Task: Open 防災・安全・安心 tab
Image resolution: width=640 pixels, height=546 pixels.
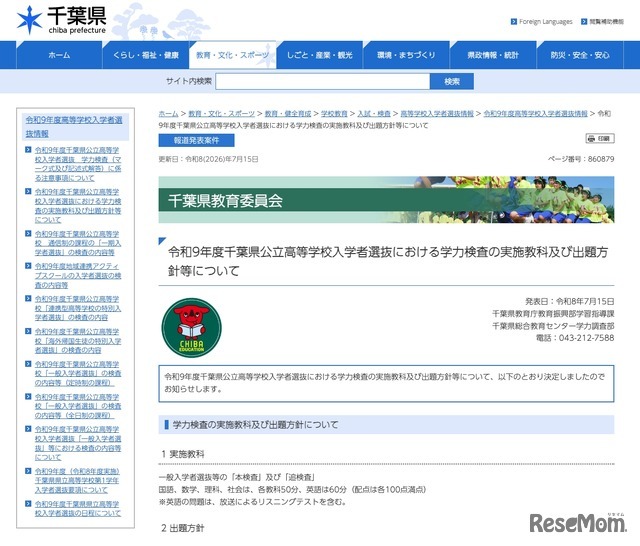Action: pyautogui.click(x=580, y=55)
